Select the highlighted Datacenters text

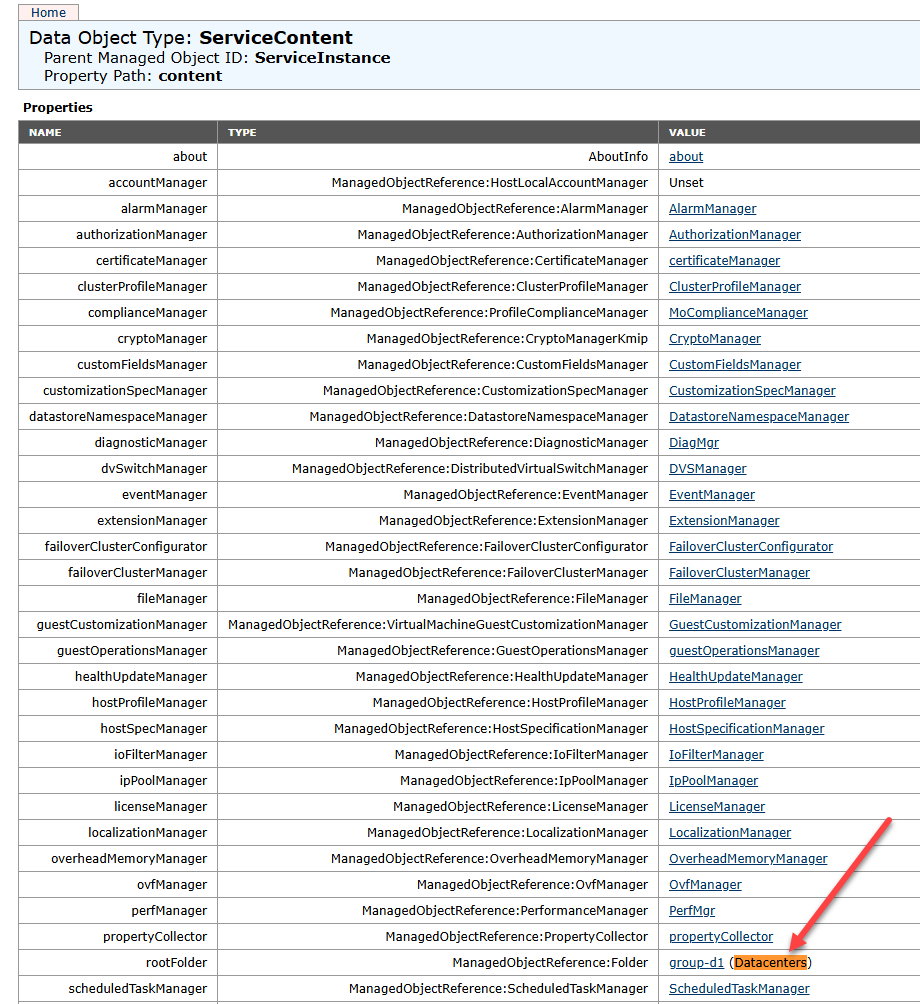click(770, 962)
